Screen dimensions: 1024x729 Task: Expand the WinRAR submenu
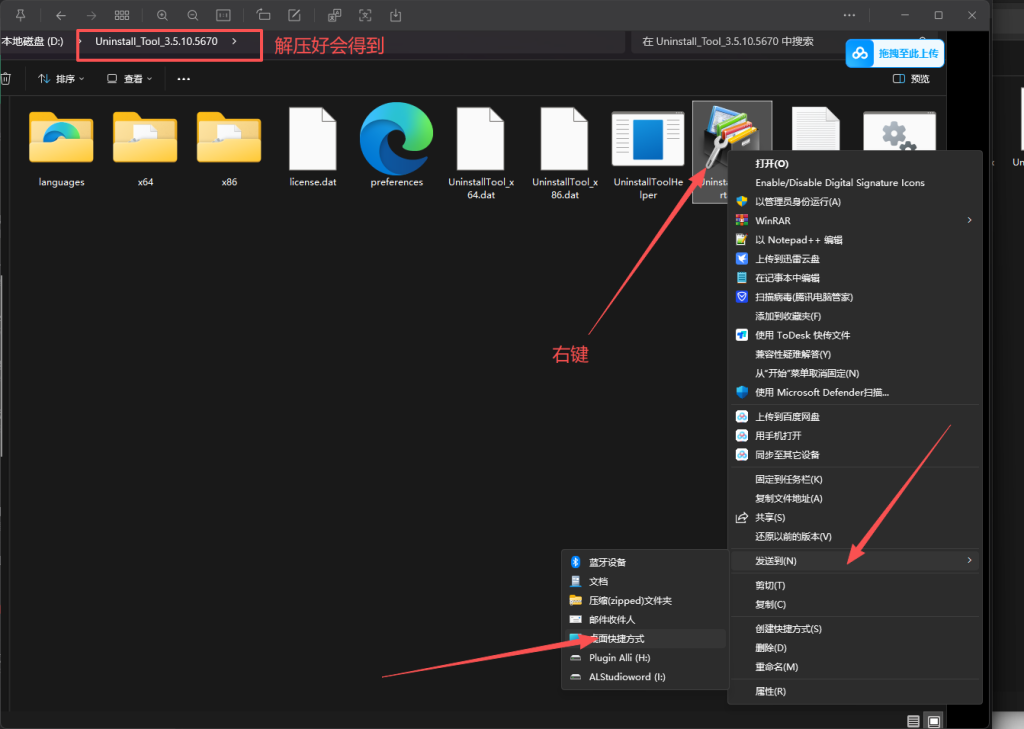tap(856, 220)
